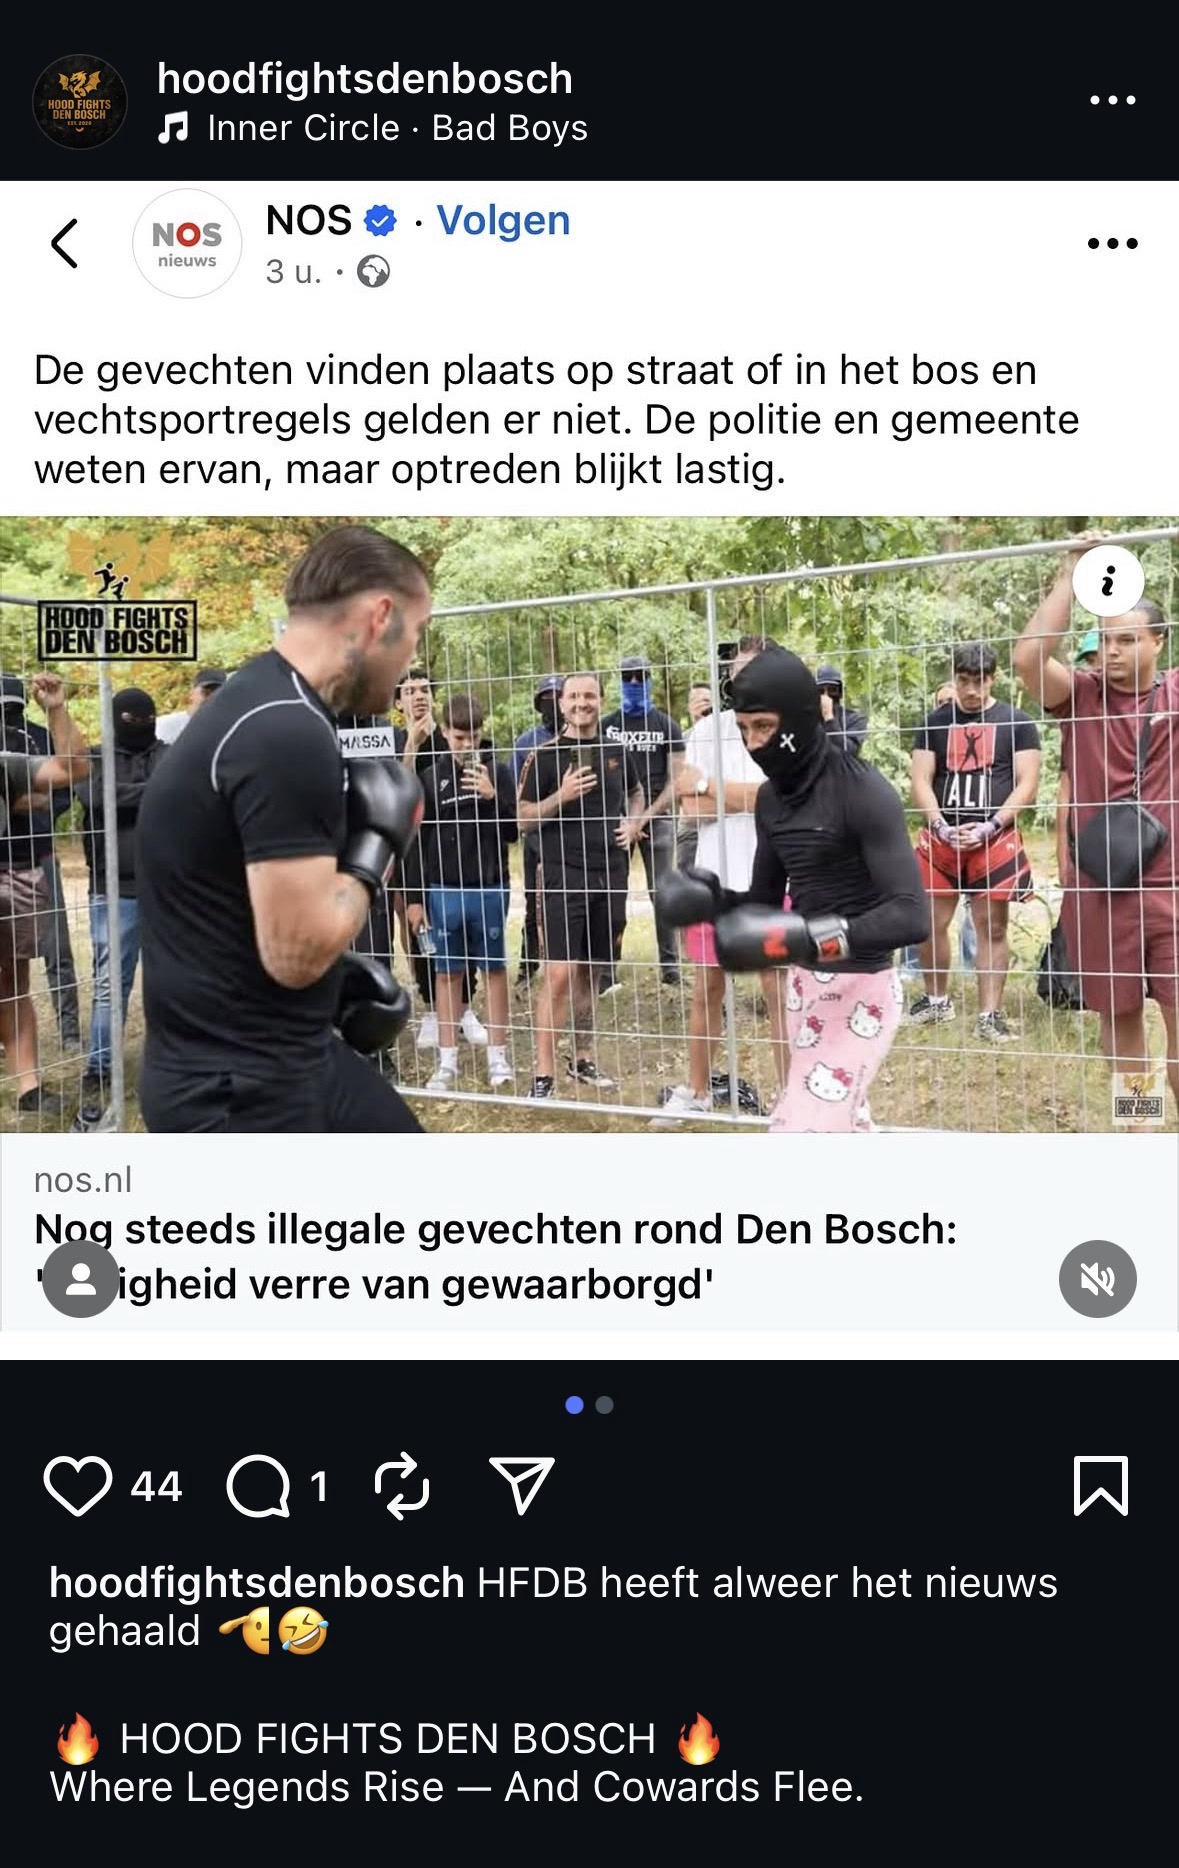1179x1868 pixels.
Task: Open the Inner Circle Bad Boys audio
Action: click(x=373, y=128)
